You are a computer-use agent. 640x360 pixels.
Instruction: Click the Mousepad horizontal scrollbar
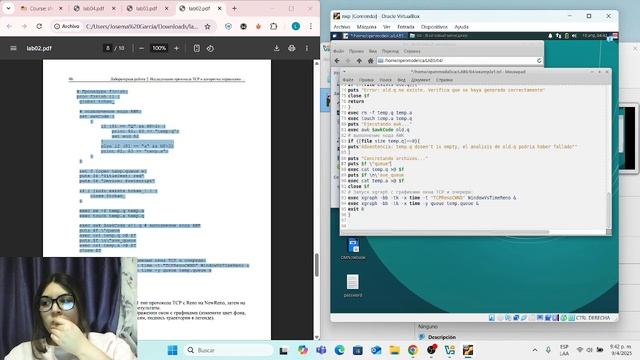[445, 232]
